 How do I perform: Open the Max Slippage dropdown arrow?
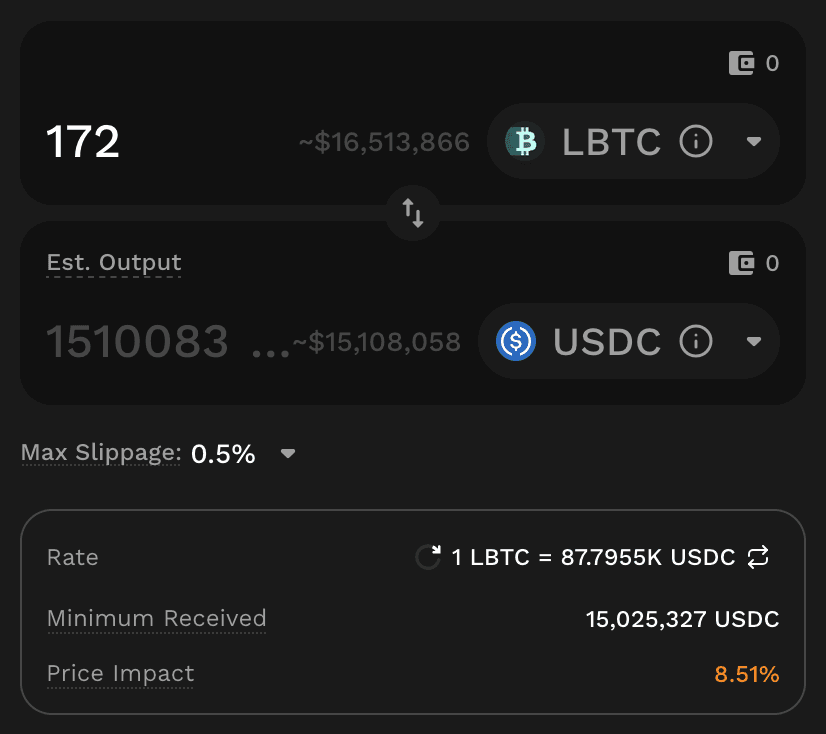[x=288, y=454]
